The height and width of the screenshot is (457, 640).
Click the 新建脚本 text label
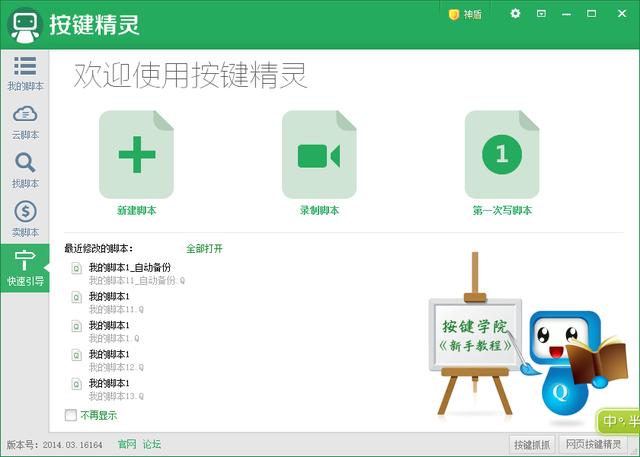click(x=137, y=211)
